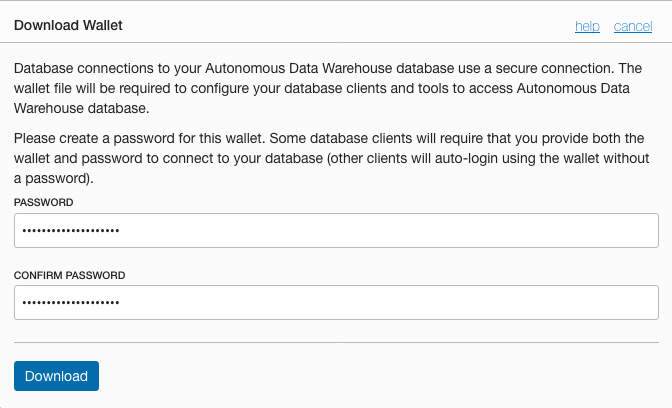The width and height of the screenshot is (672, 408).
Task: Click empty right end of Confirm Password field
Action: click(x=600, y=302)
